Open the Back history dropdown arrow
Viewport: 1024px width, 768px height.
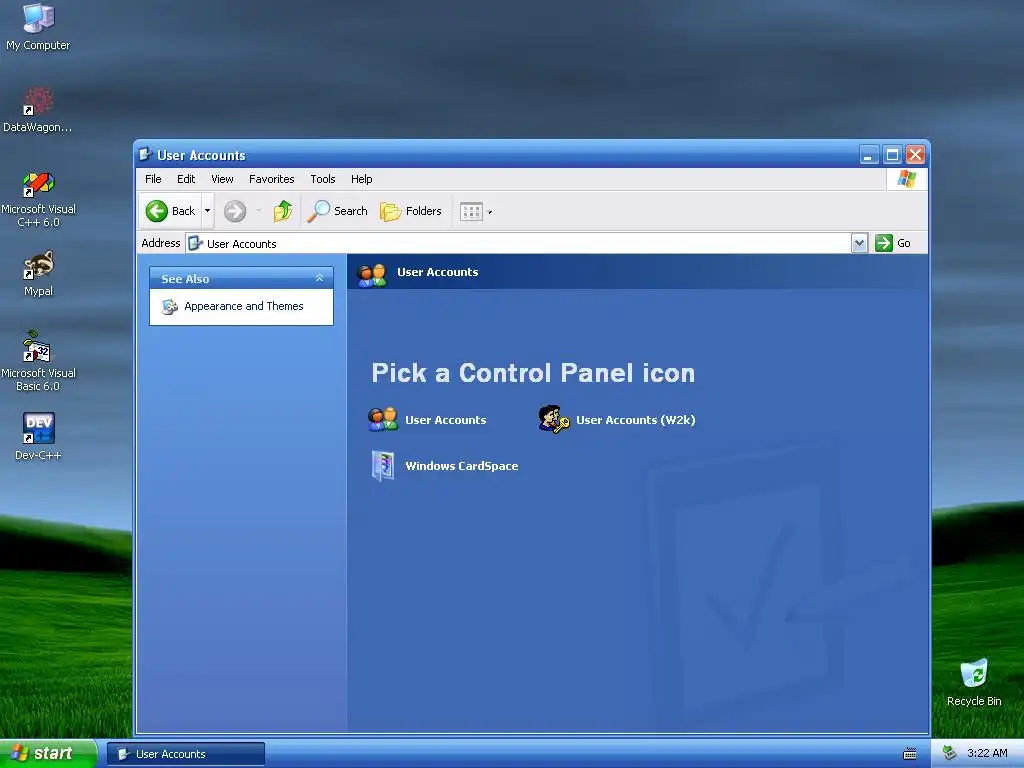tap(208, 211)
